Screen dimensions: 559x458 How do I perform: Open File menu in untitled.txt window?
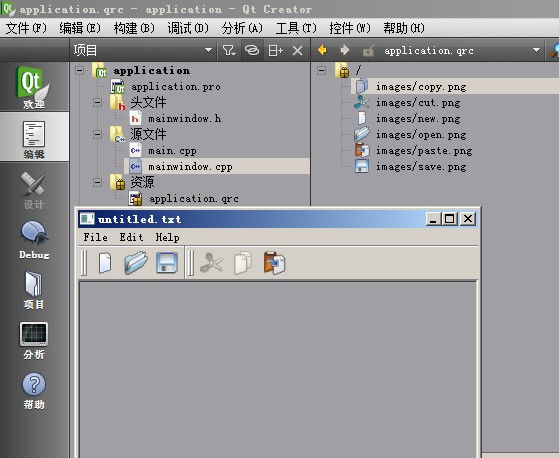[x=95, y=237]
